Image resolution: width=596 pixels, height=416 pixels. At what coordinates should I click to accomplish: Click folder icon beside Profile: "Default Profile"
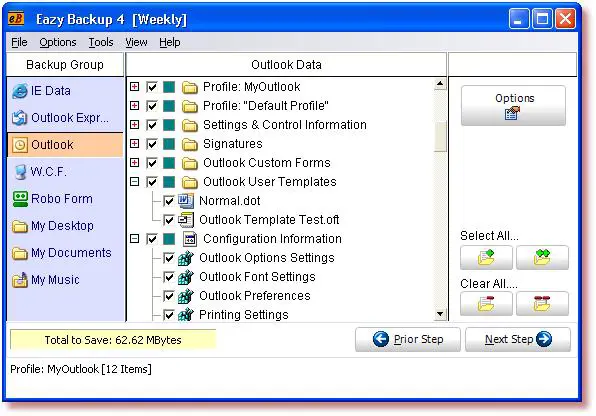(189, 106)
